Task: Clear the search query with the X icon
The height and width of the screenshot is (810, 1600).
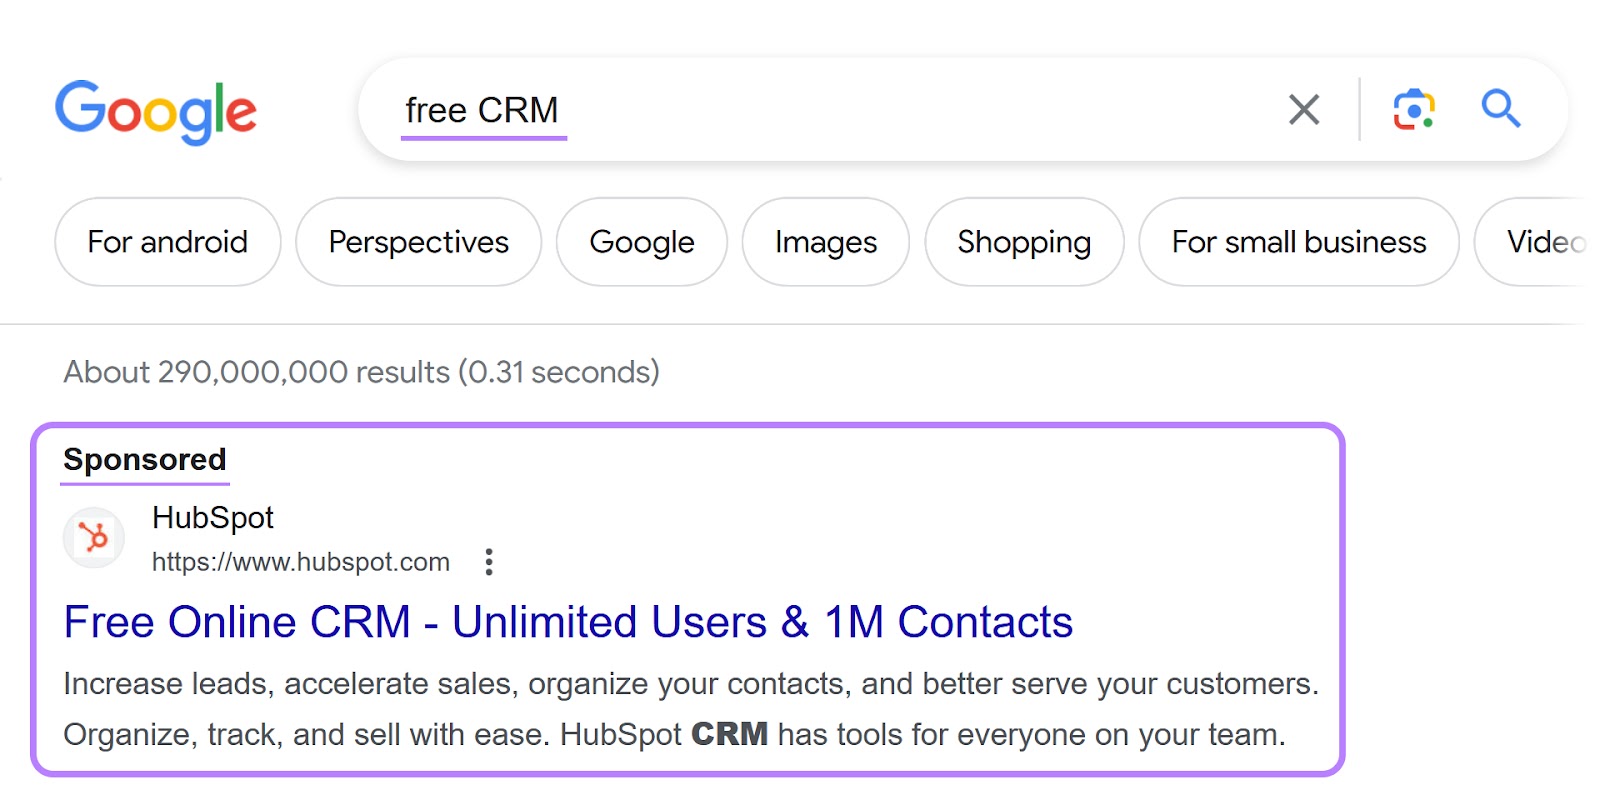Action: pos(1303,110)
